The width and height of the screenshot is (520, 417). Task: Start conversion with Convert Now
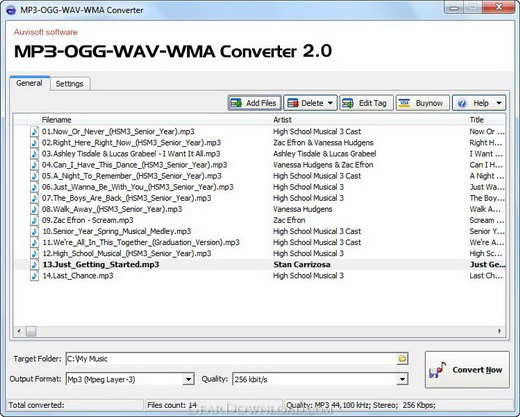tap(467, 370)
